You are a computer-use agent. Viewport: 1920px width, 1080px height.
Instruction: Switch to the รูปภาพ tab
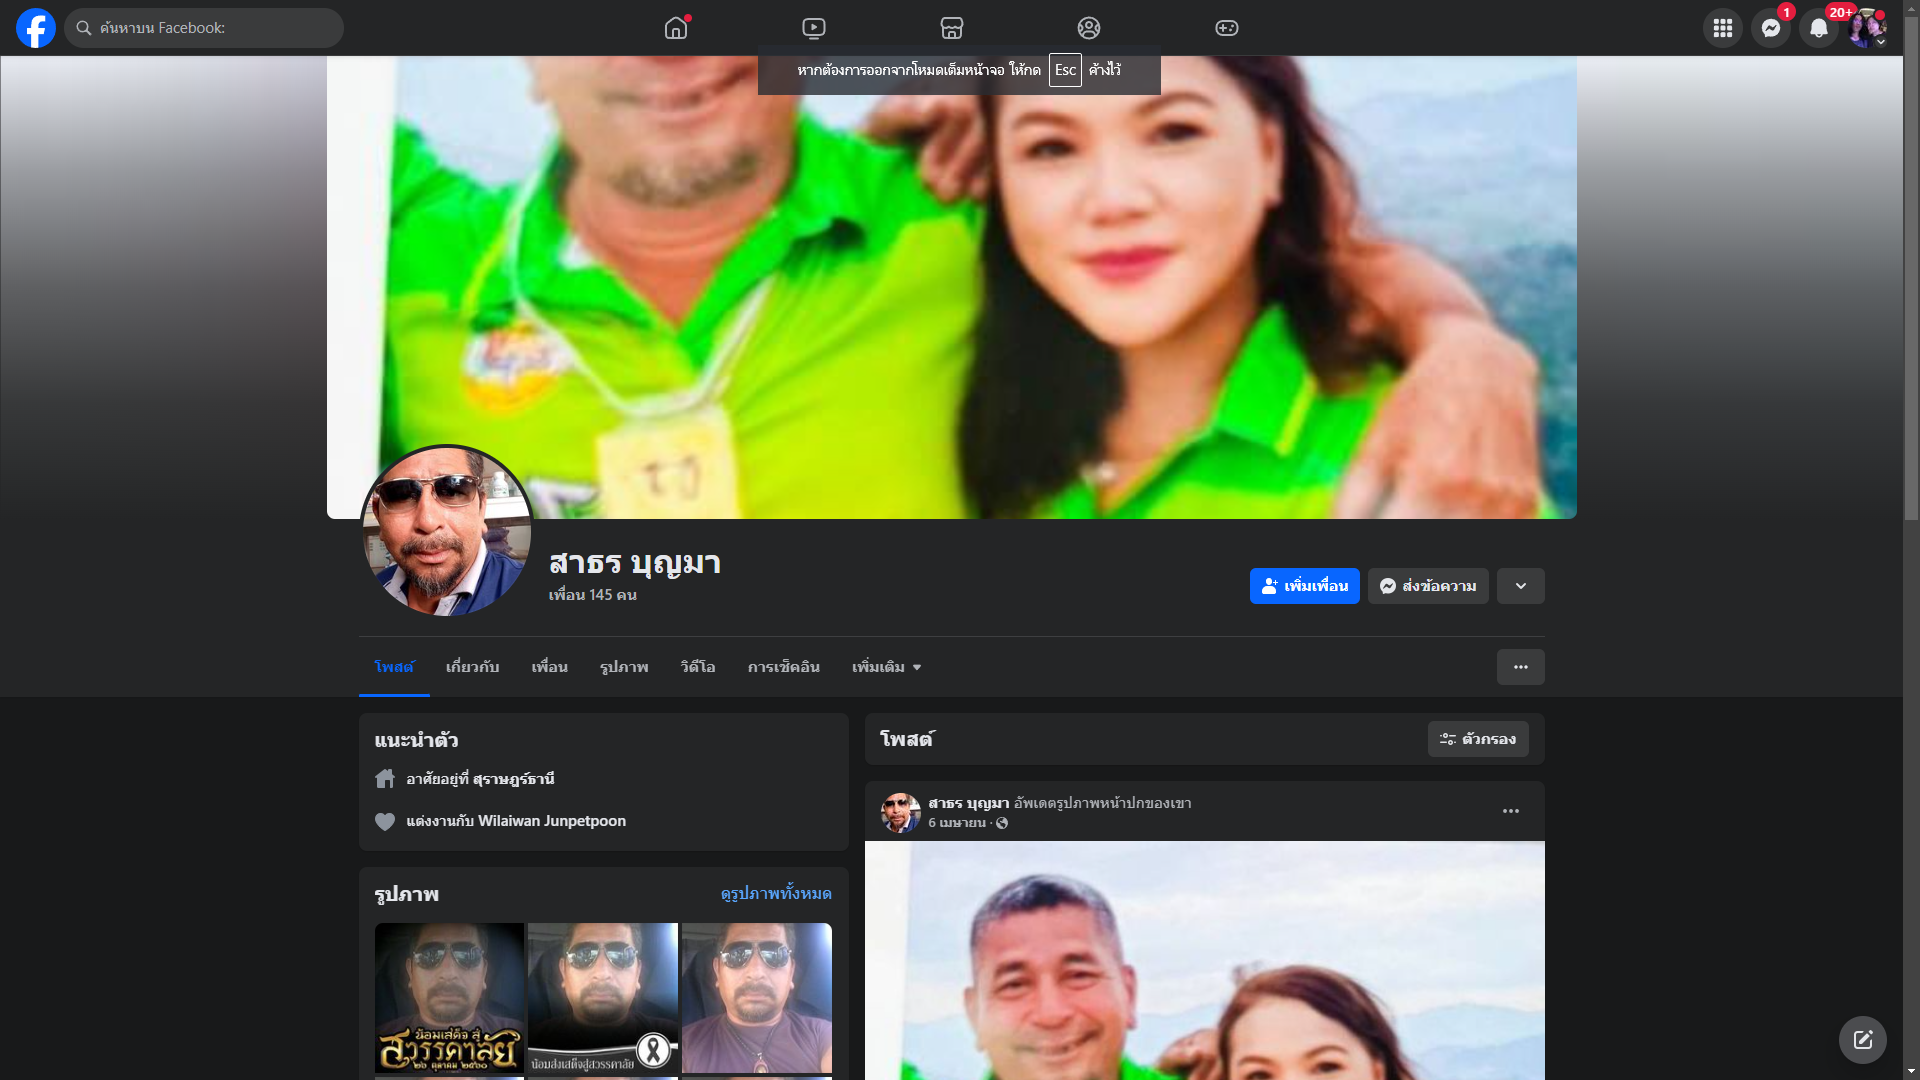624,667
